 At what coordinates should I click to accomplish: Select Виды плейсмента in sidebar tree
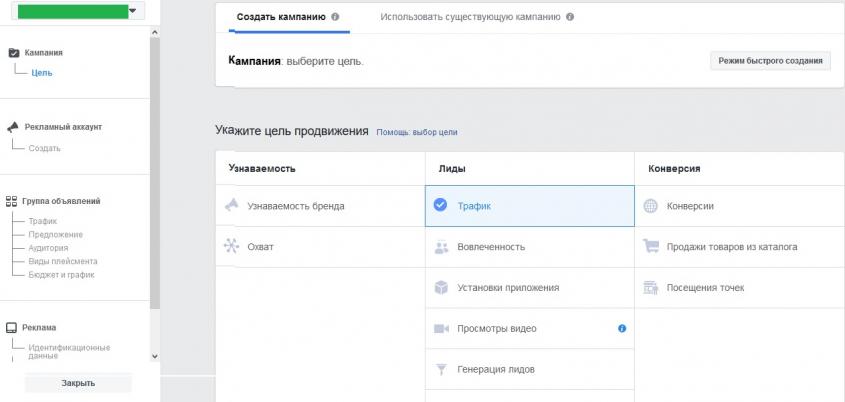point(63,261)
